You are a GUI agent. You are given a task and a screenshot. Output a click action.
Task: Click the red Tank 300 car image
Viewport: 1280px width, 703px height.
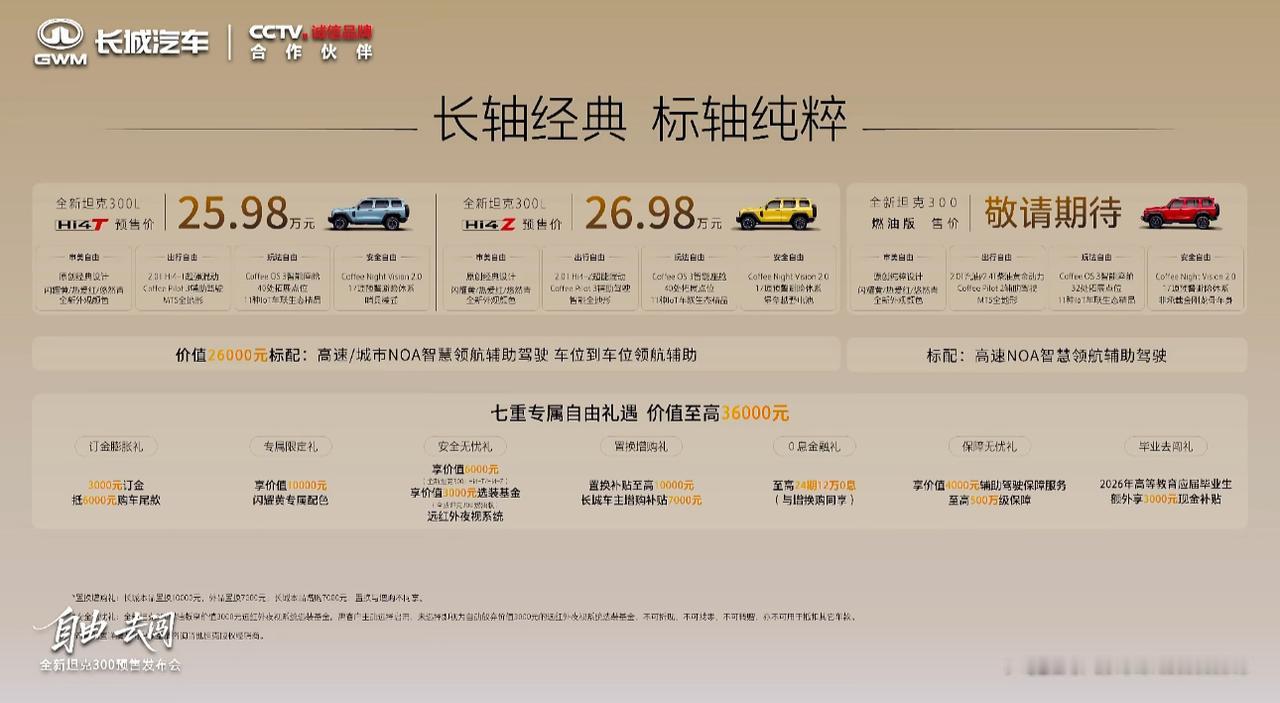pos(1181,212)
